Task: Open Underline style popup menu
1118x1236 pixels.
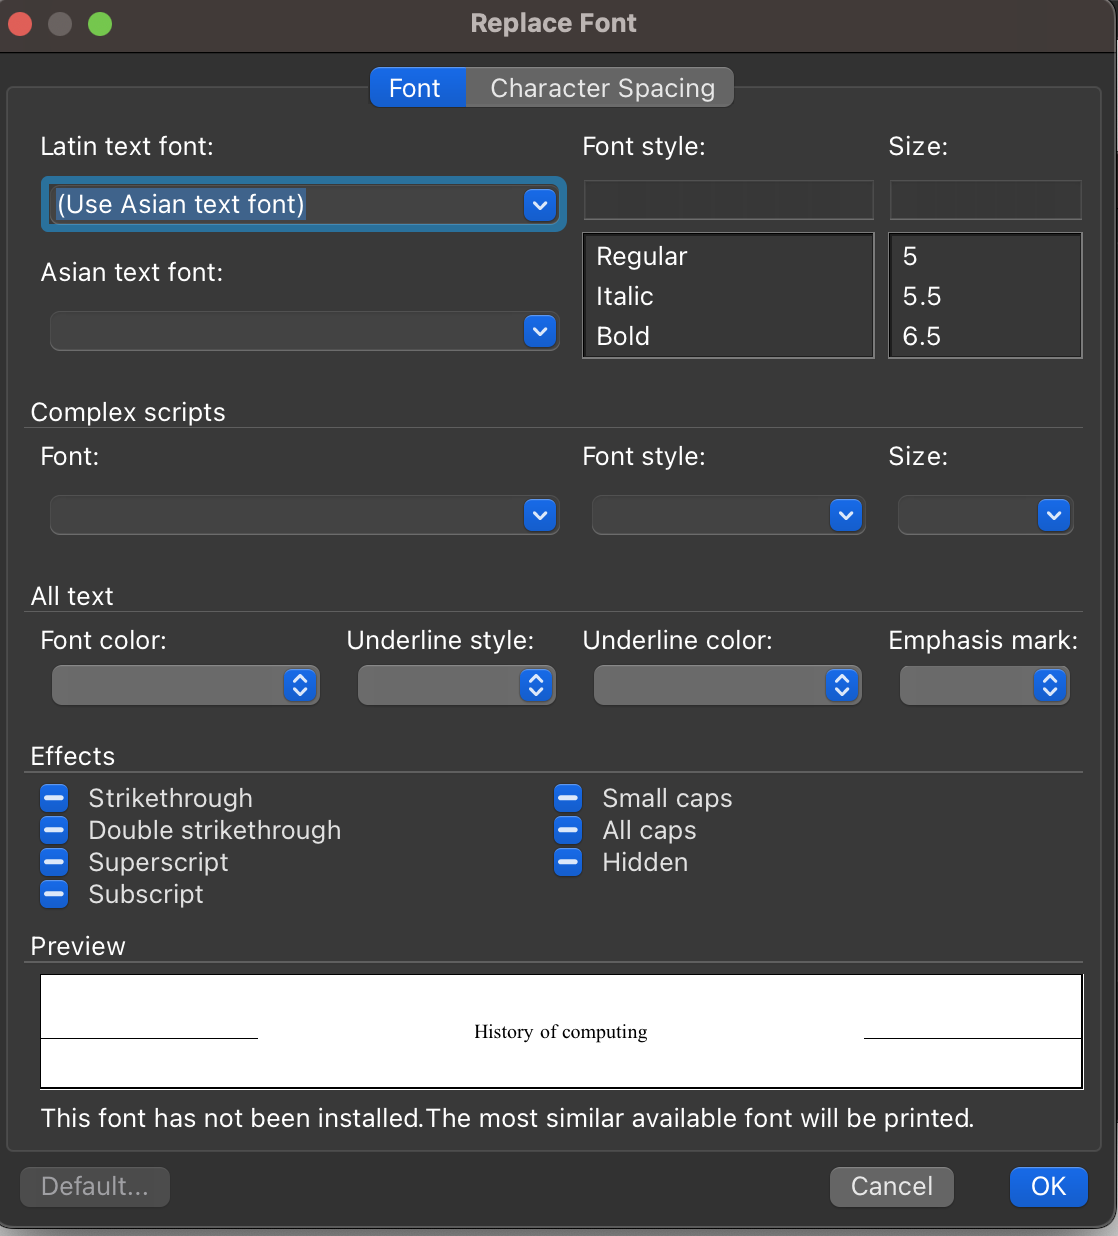Action: pos(456,685)
